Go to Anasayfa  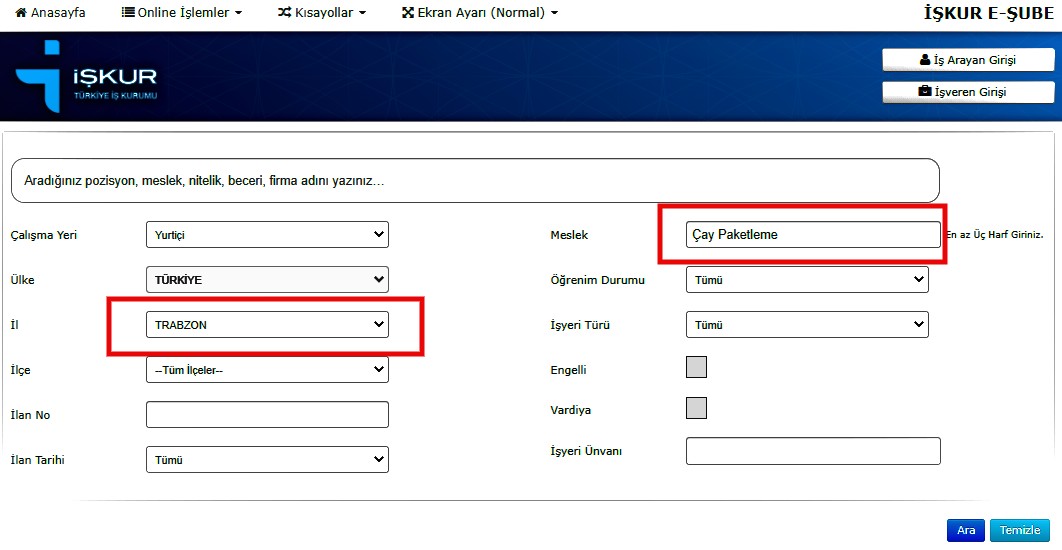coord(50,12)
